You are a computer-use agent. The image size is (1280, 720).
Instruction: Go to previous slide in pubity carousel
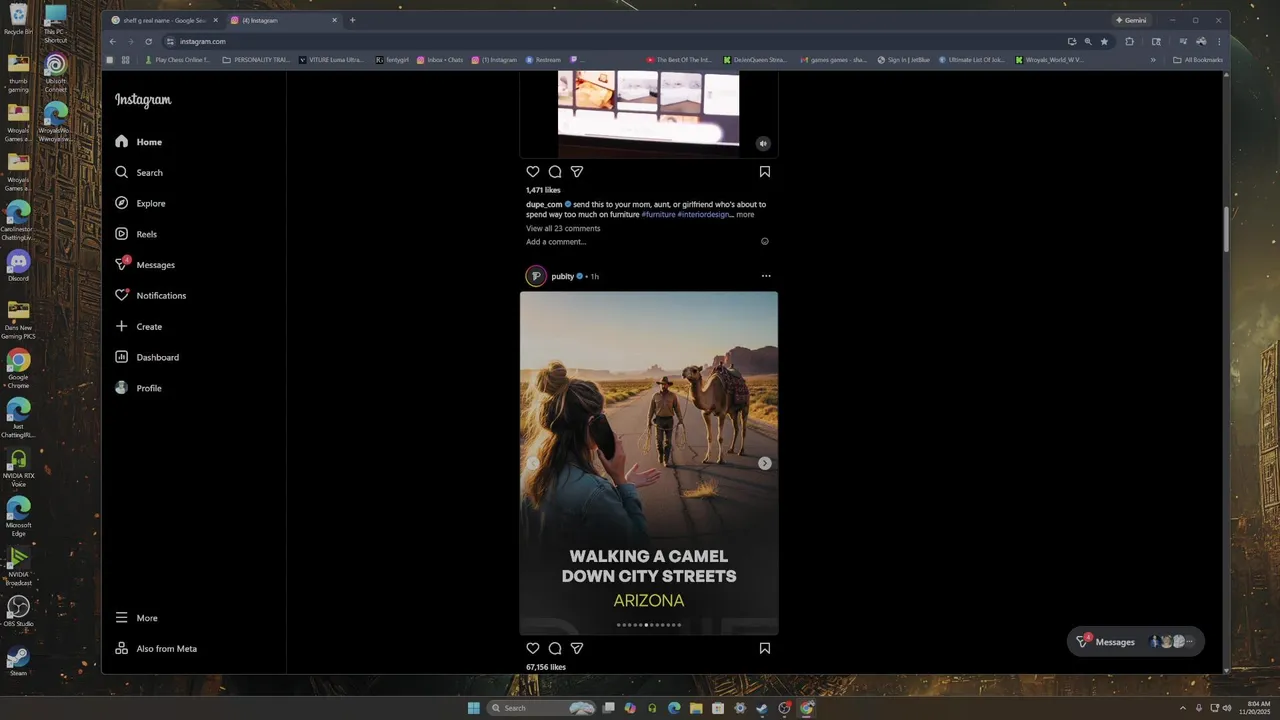pyautogui.click(x=533, y=463)
